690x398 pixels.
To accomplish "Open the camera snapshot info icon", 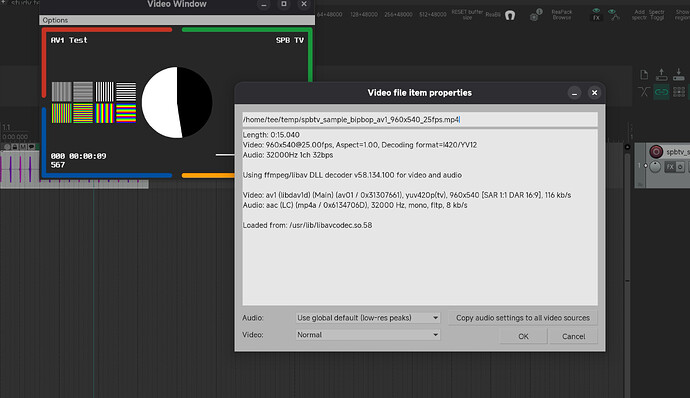I will pos(536,15).
